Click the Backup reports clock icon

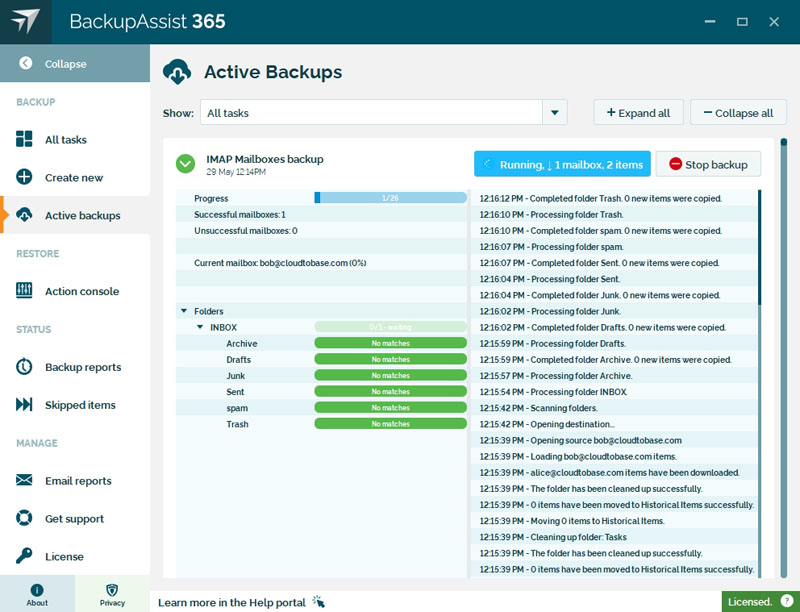tap(24, 366)
